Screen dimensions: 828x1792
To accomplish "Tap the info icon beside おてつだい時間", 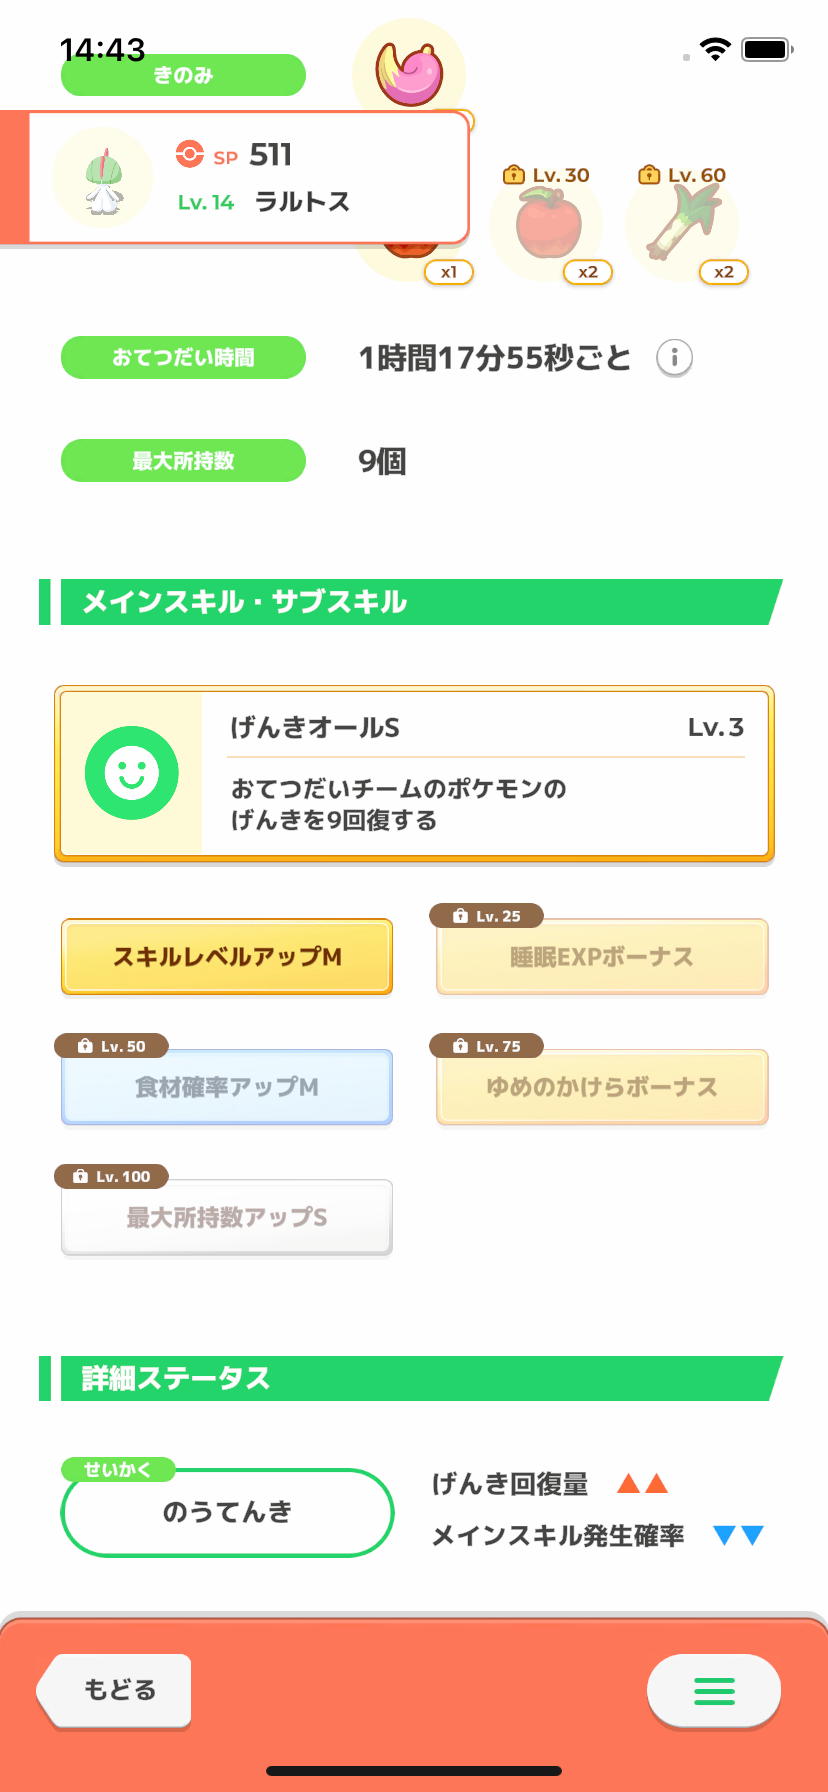I will [x=674, y=357].
